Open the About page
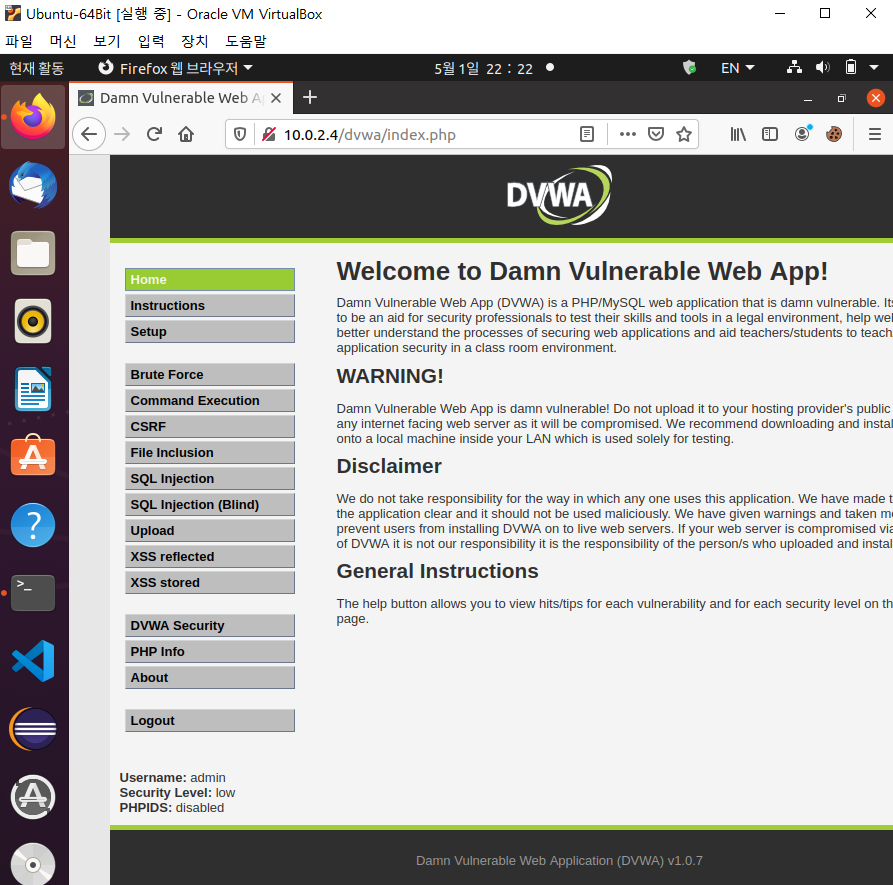 pyautogui.click(x=210, y=678)
